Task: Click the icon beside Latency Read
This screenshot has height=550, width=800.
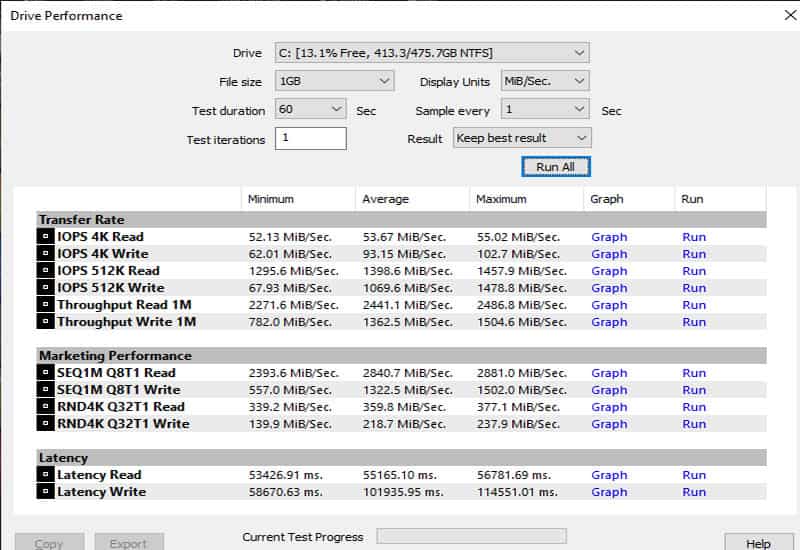Action: pyautogui.click(x=45, y=474)
